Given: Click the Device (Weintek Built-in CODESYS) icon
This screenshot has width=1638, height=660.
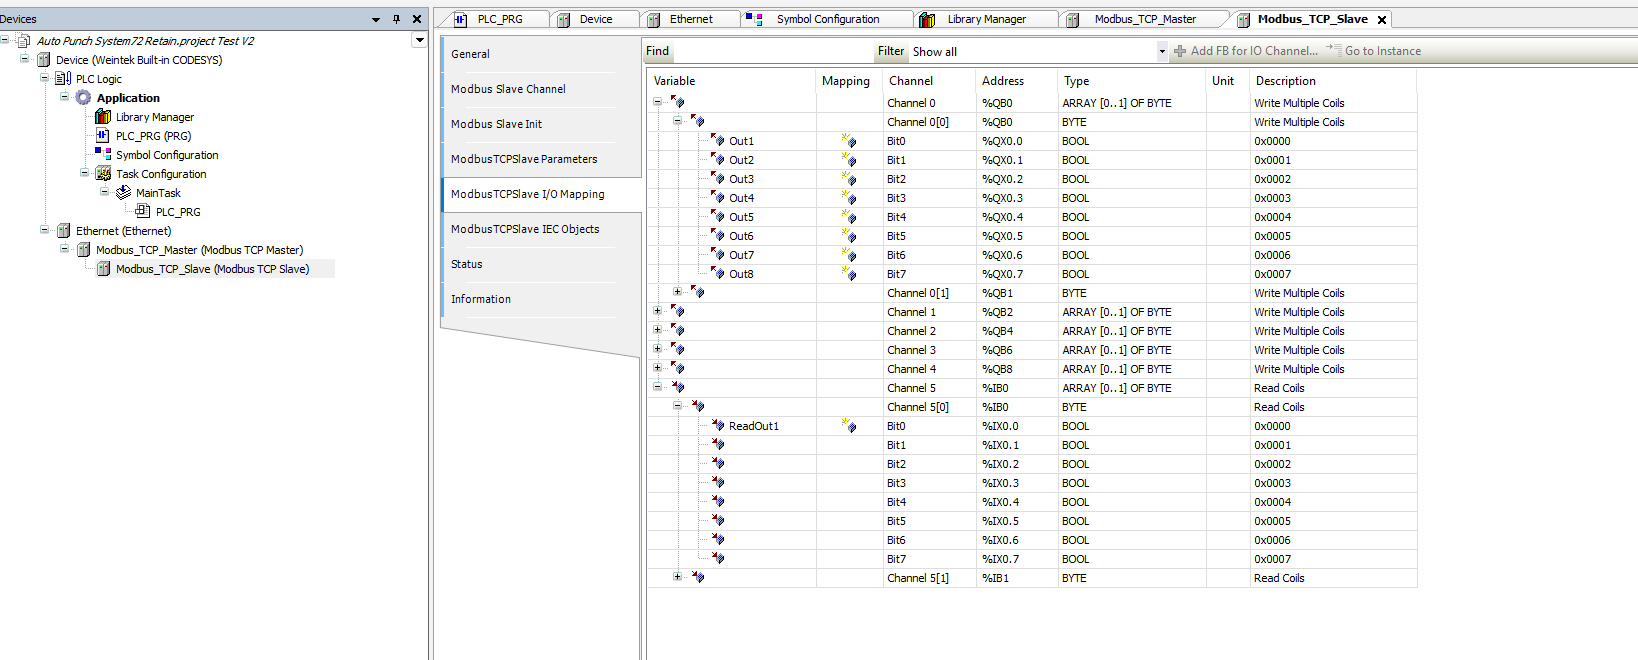Looking at the screenshot, I should pyautogui.click(x=44, y=60).
